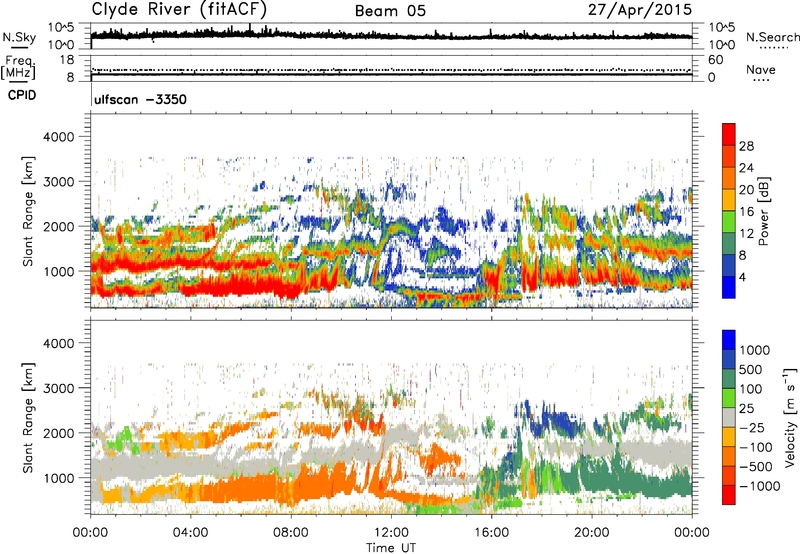800x554 pixels.
Task: Click the '28' label on Power colorbar
Action: click(746, 146)
